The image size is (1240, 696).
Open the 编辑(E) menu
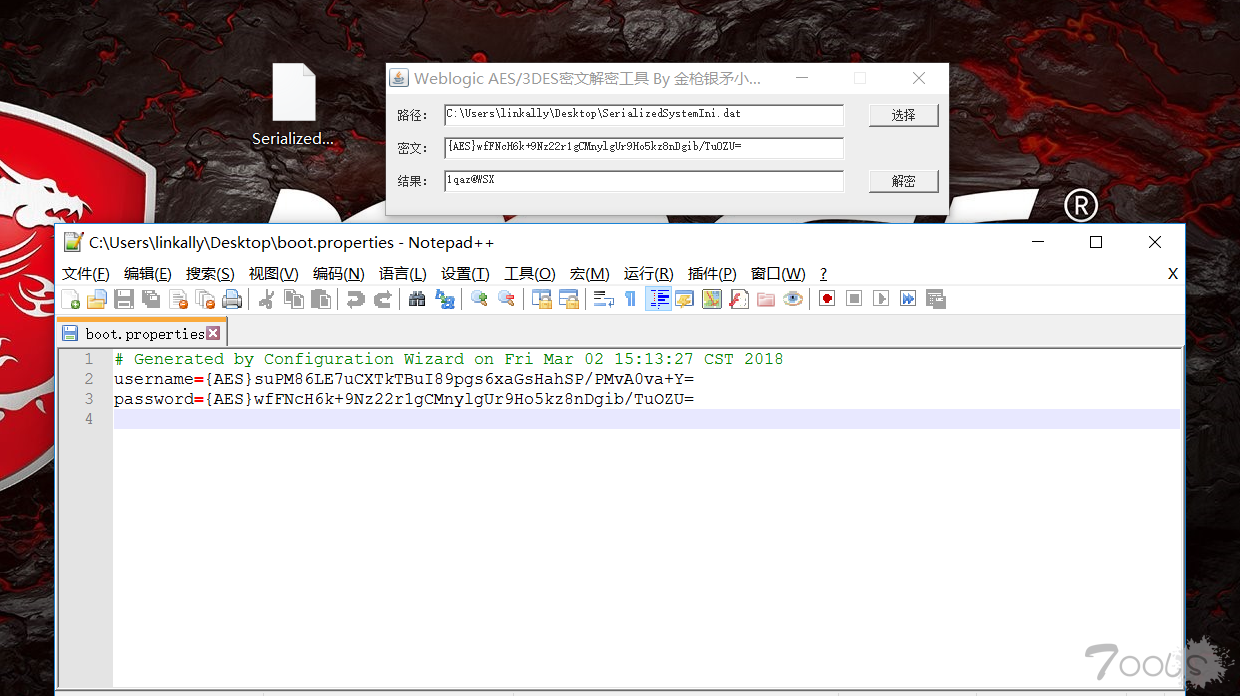pyautogui.click(x=148, y=274)
